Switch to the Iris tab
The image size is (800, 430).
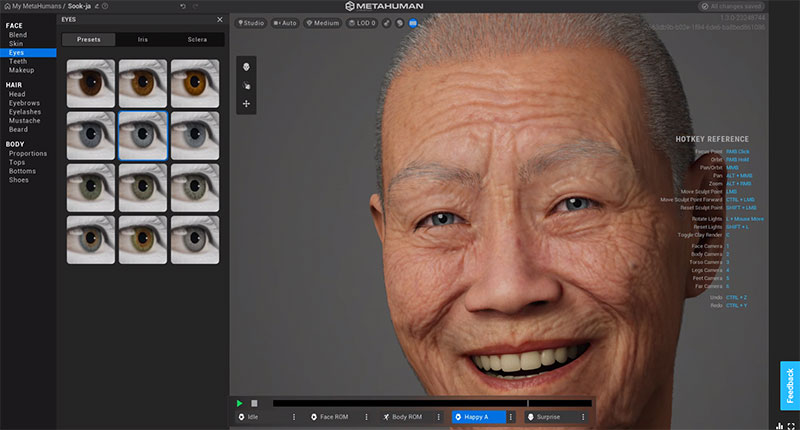[x=142, y=39]
